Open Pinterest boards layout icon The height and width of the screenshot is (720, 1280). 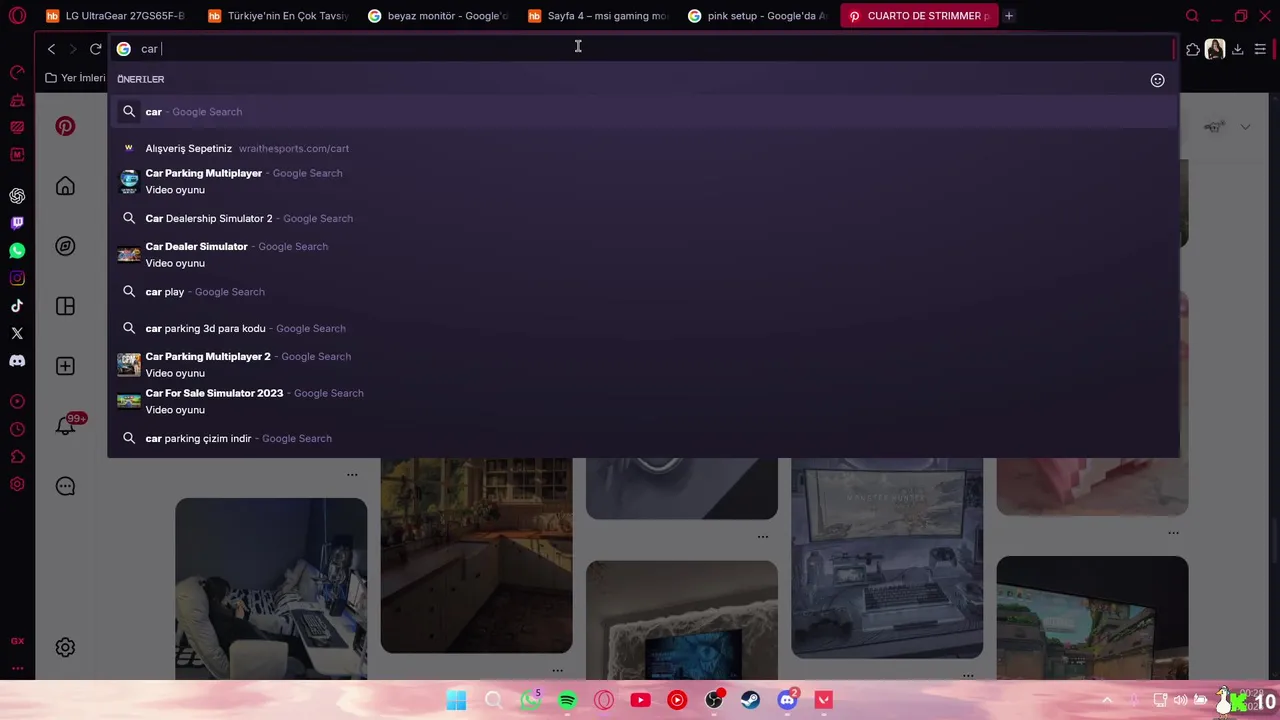pos(65,306)
